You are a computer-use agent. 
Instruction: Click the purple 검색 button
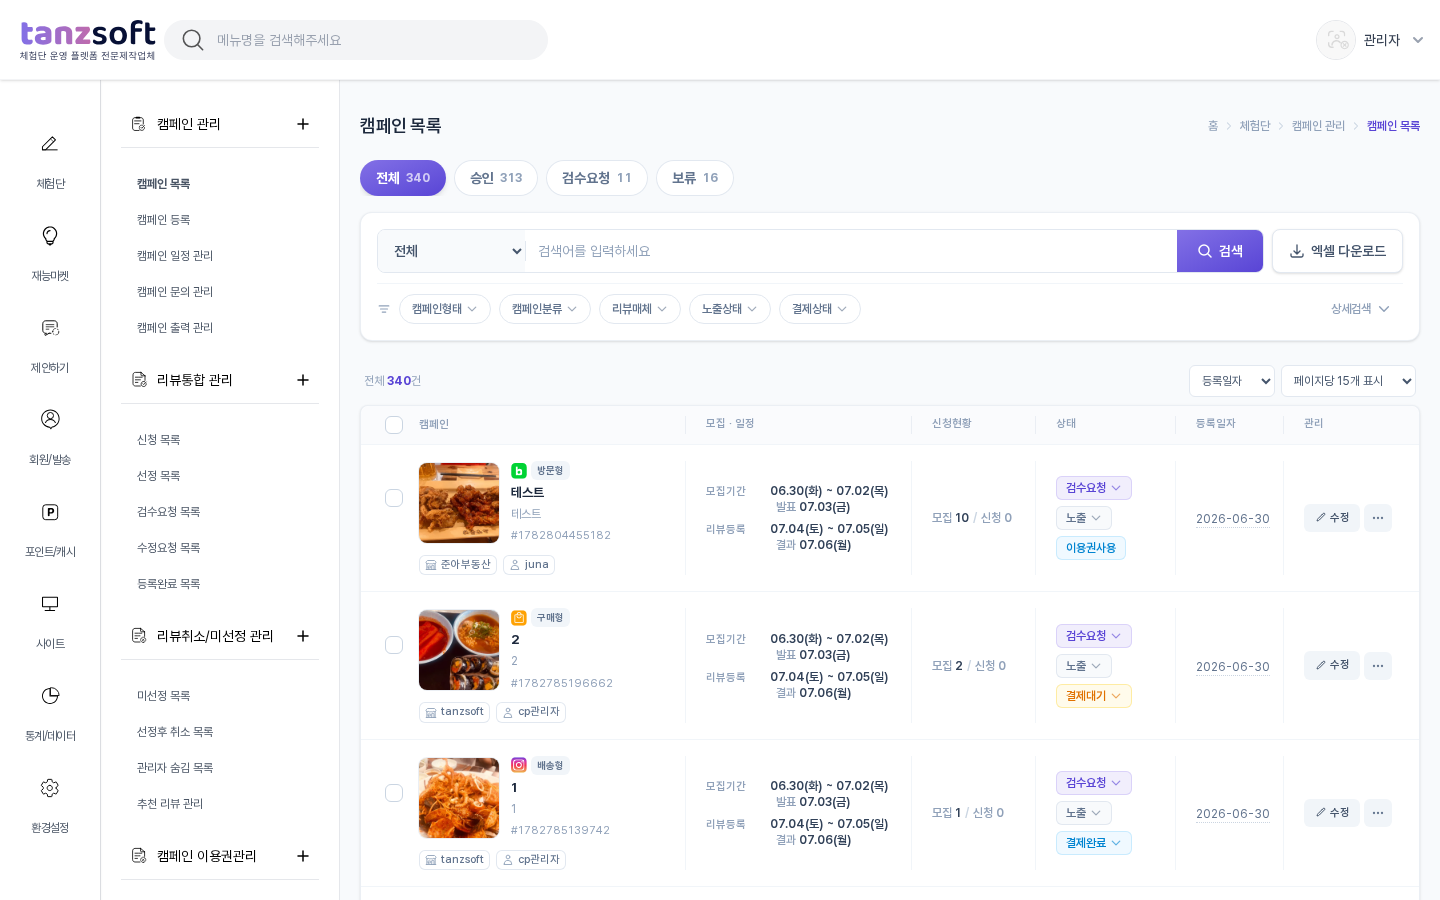pyautogui.click(x=1220, y=251)
